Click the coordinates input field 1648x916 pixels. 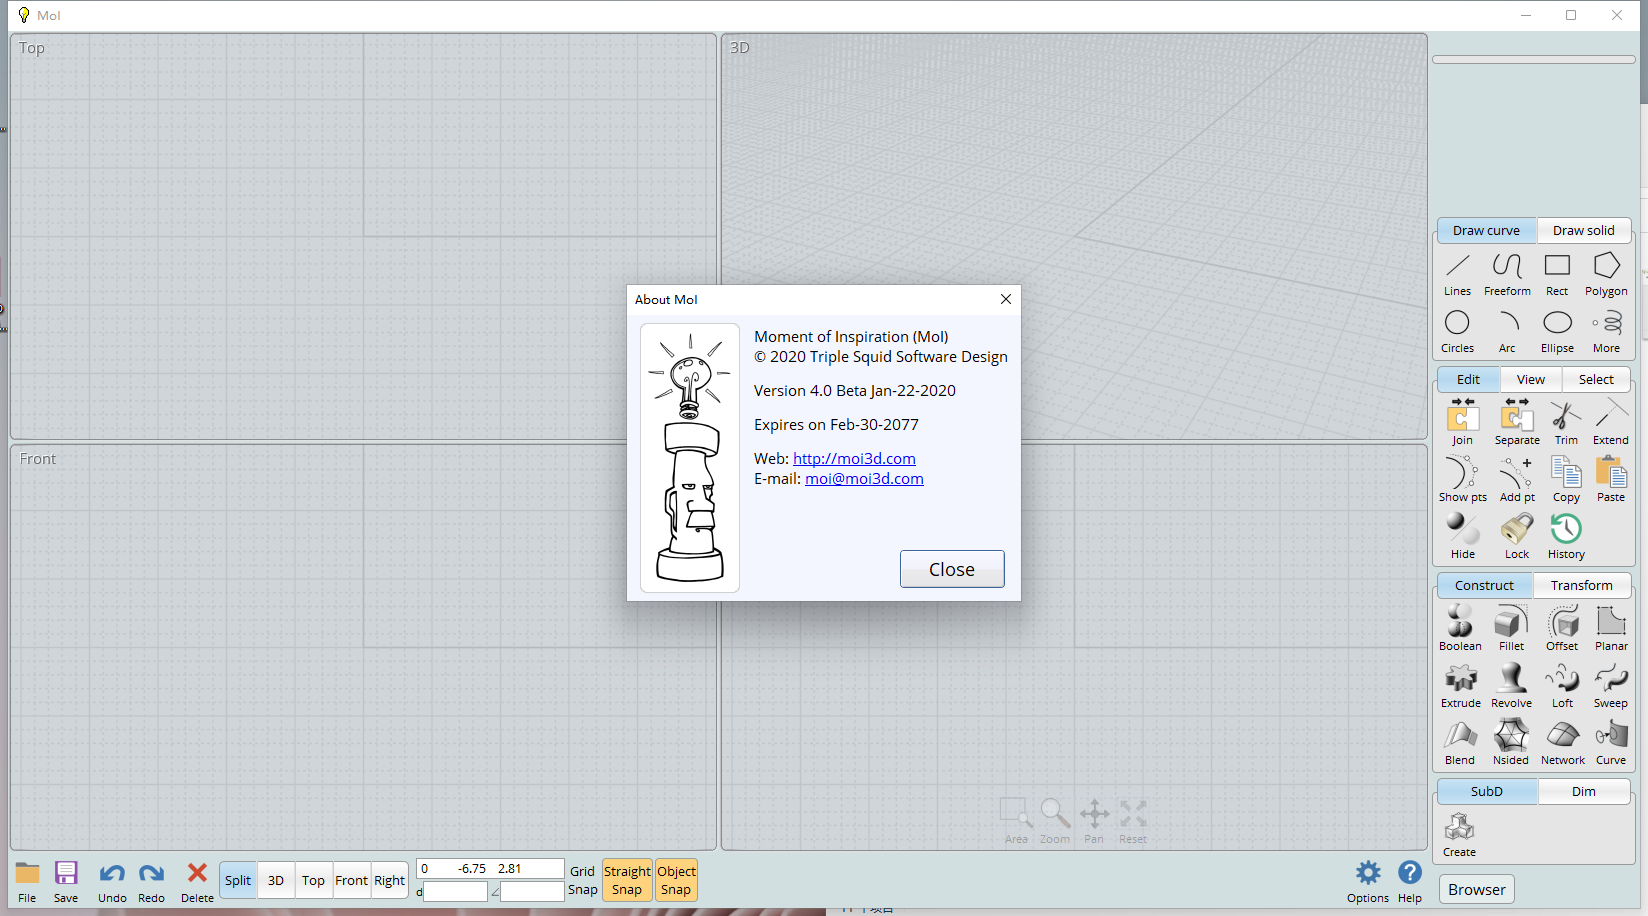pos(490,869)
